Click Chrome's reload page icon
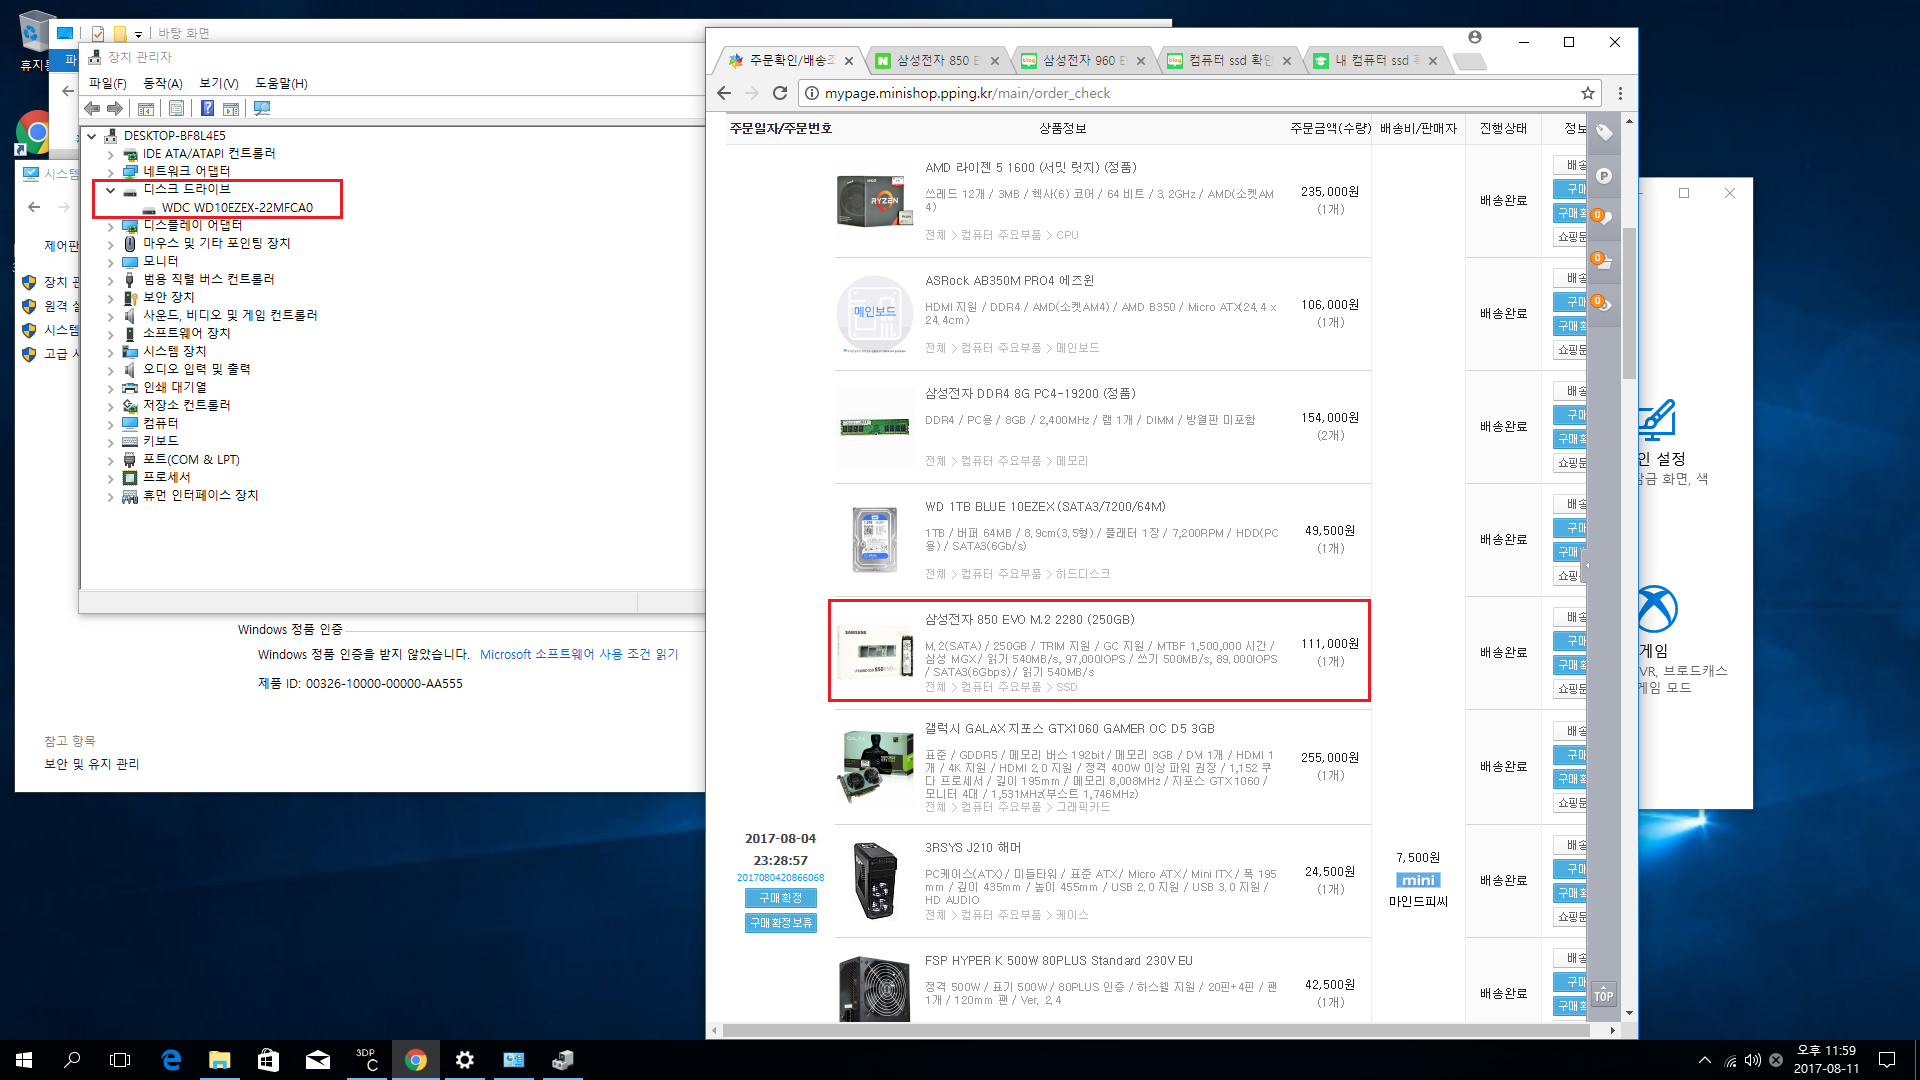1920x1080 pixels. (x=780, y=93)
